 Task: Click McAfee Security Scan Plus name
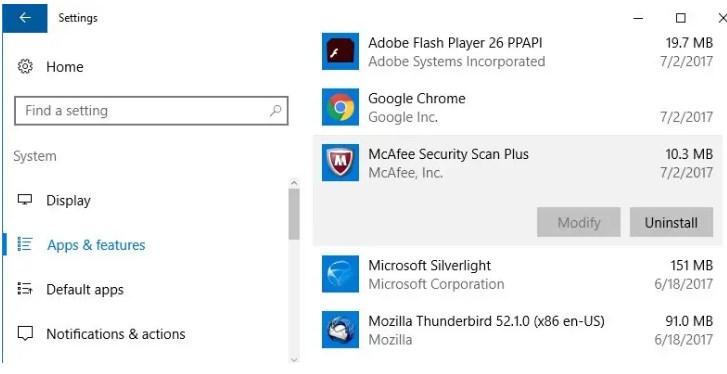point(448,154)
